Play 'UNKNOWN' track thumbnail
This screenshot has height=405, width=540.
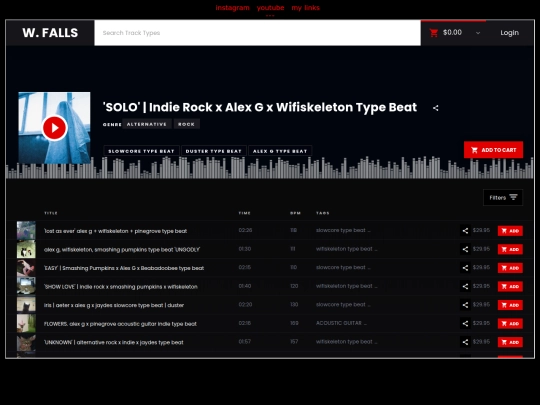pos(26,342)
